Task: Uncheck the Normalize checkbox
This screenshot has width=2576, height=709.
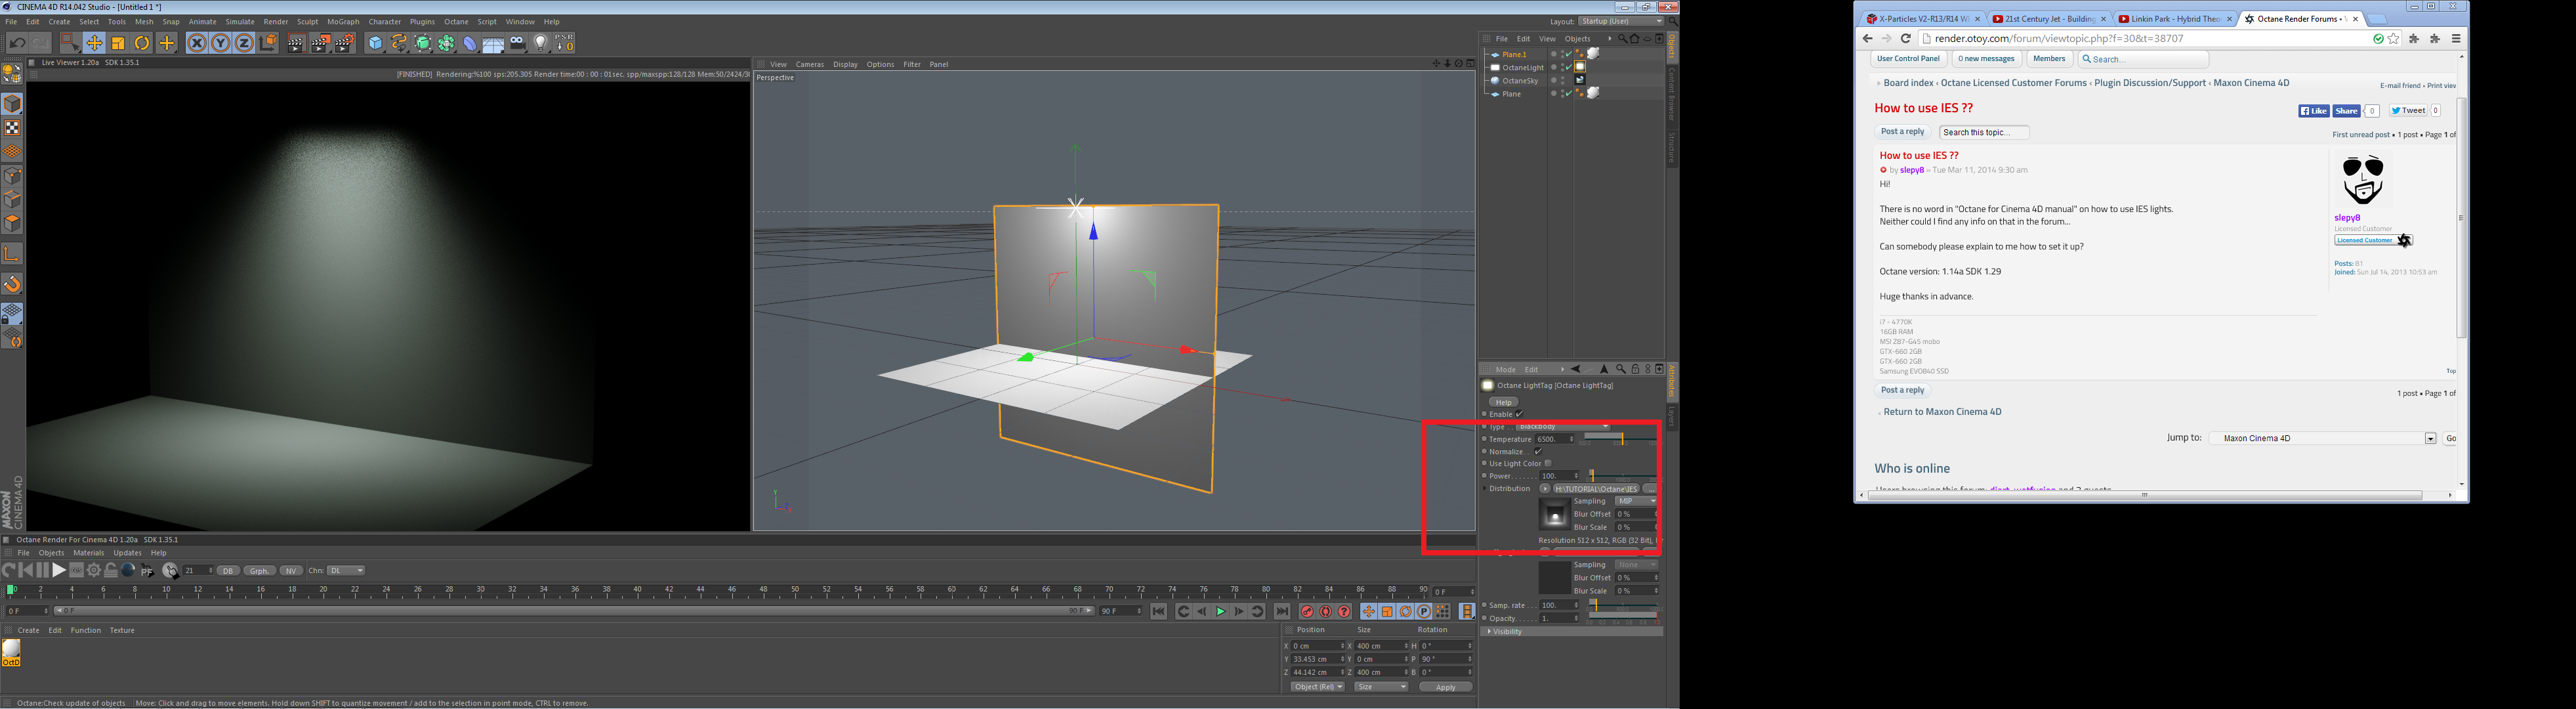Action: click(1538, 451)
